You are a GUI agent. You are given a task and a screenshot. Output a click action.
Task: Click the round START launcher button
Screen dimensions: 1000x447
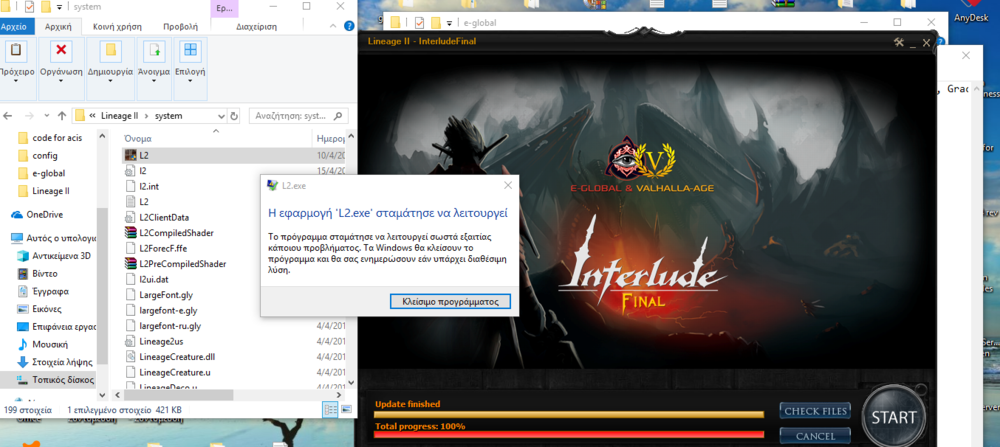893,418
